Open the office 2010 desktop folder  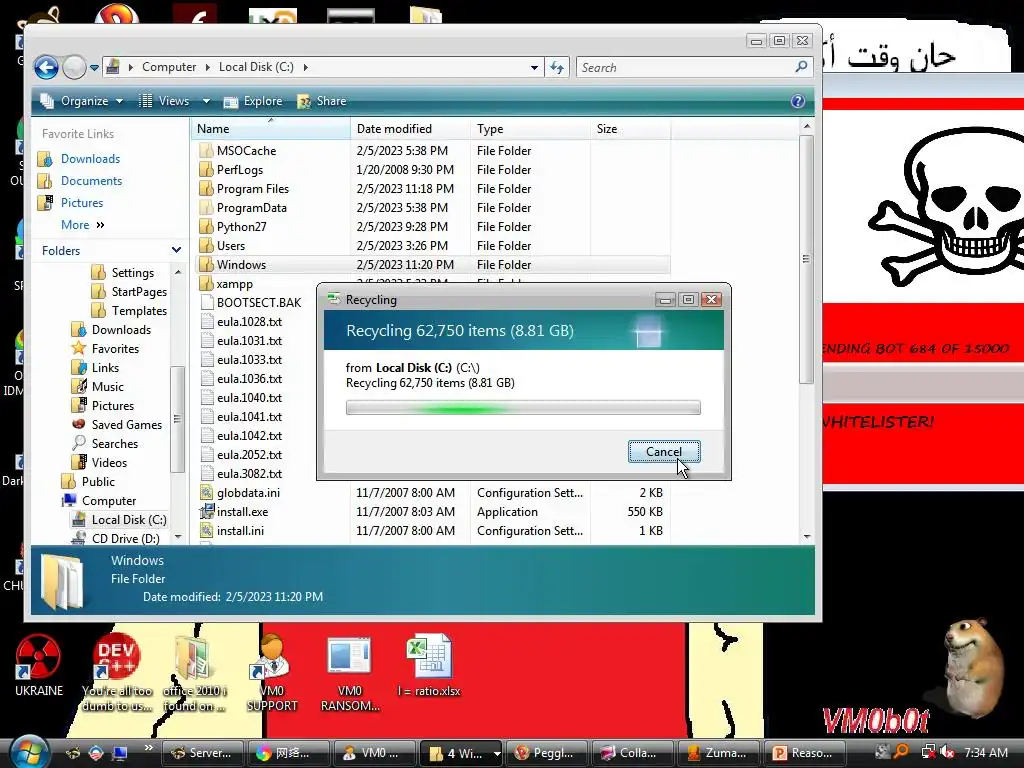194,673
